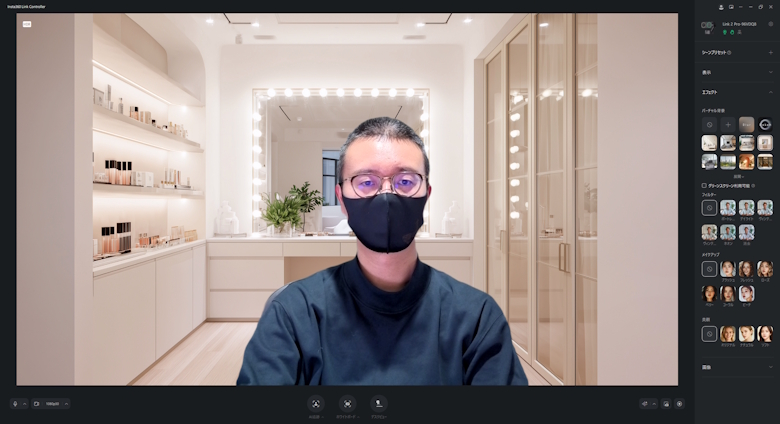Expand the 表示 section

click(x=770, y=72)
